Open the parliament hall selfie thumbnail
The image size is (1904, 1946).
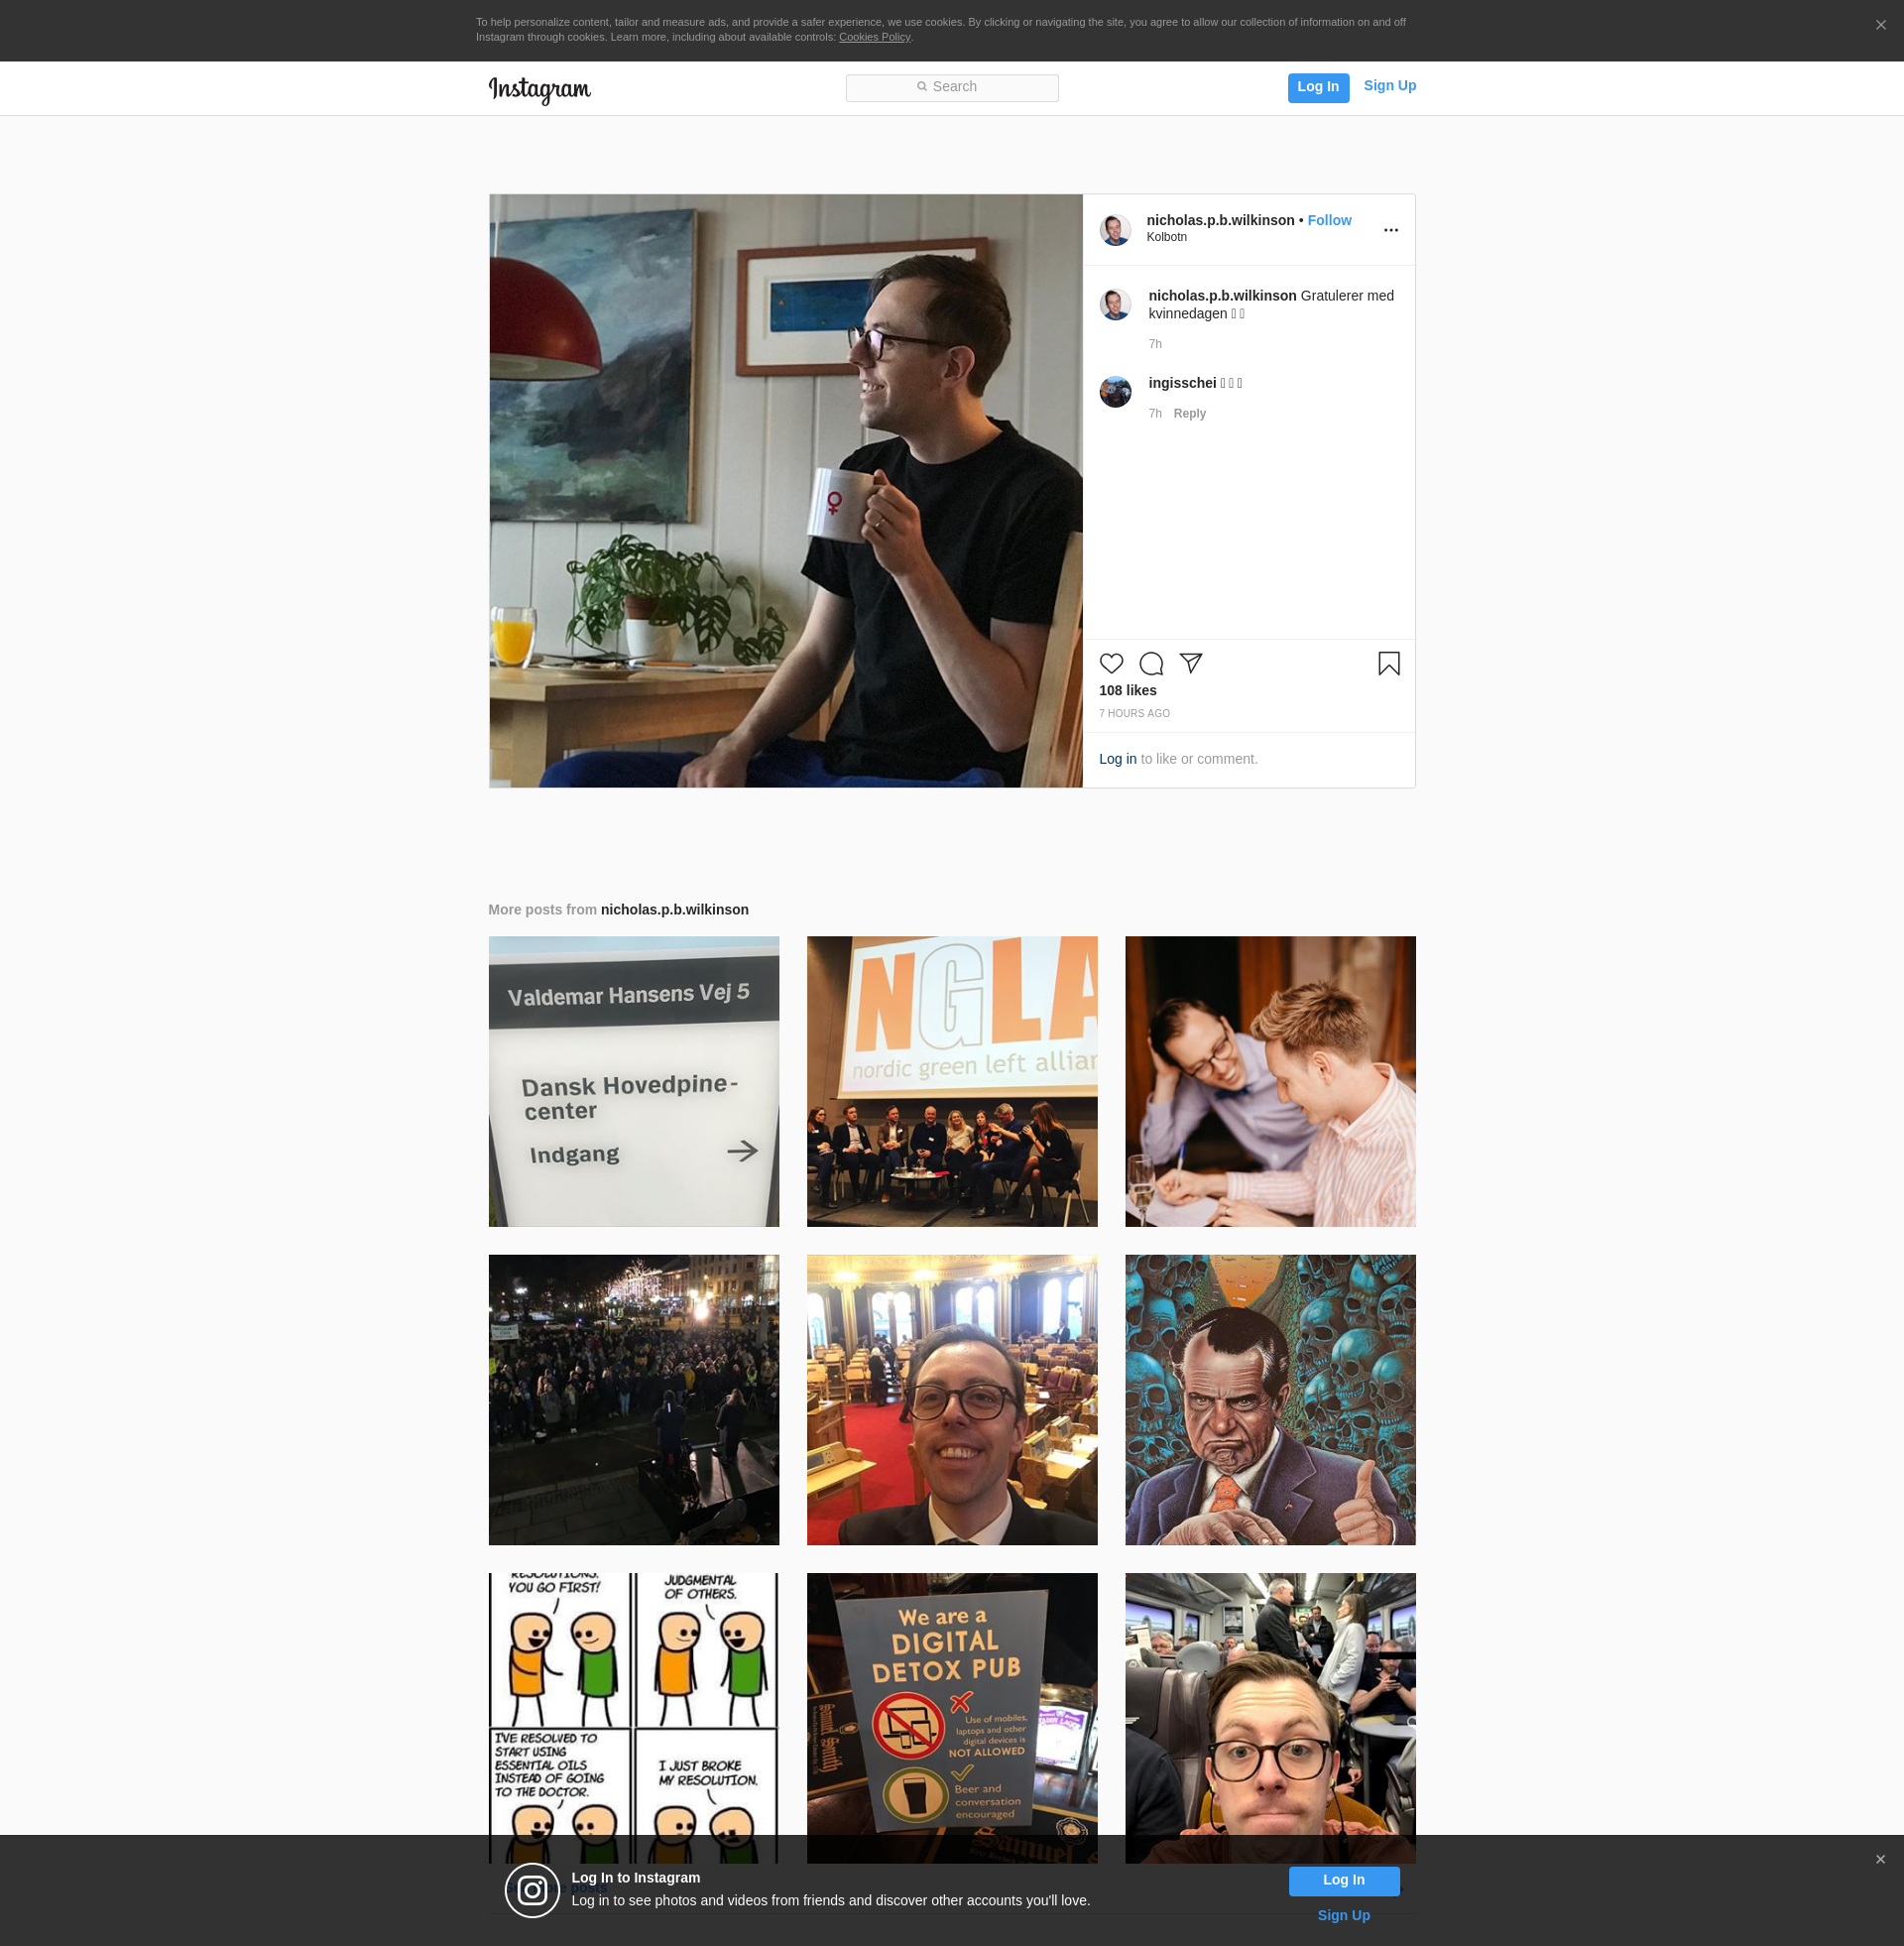(x=951, y=1399)
